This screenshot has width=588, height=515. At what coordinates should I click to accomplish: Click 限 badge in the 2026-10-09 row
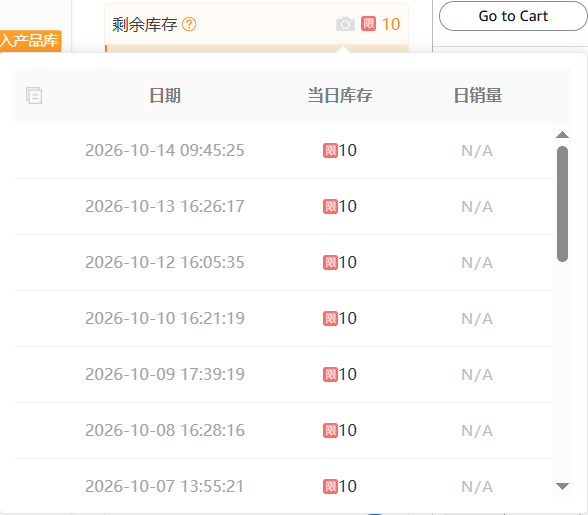click(330, 375)
